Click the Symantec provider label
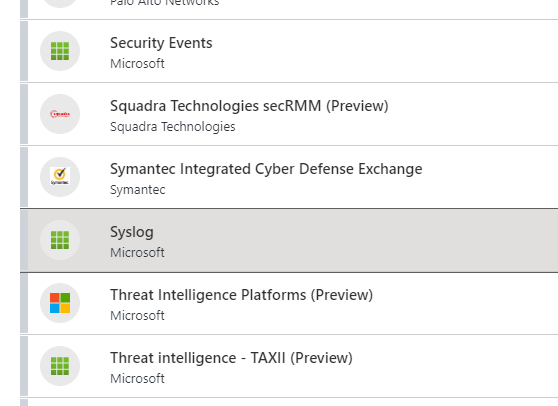This screenshot has width=558, height=406. 137,190
